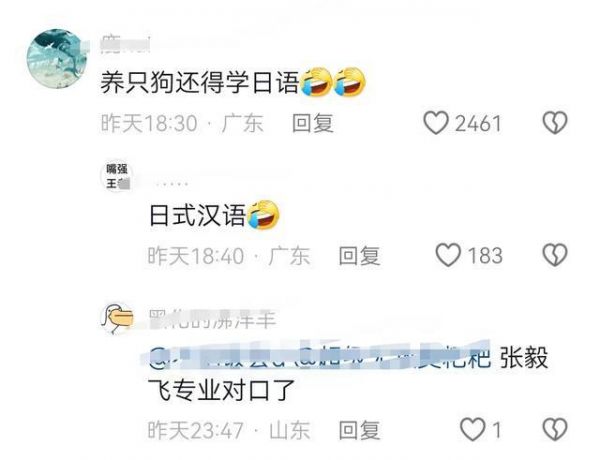Reply to the 18:30 广东 comment
This screenshot has height=460, width=600.
click(x=313, y=123)
